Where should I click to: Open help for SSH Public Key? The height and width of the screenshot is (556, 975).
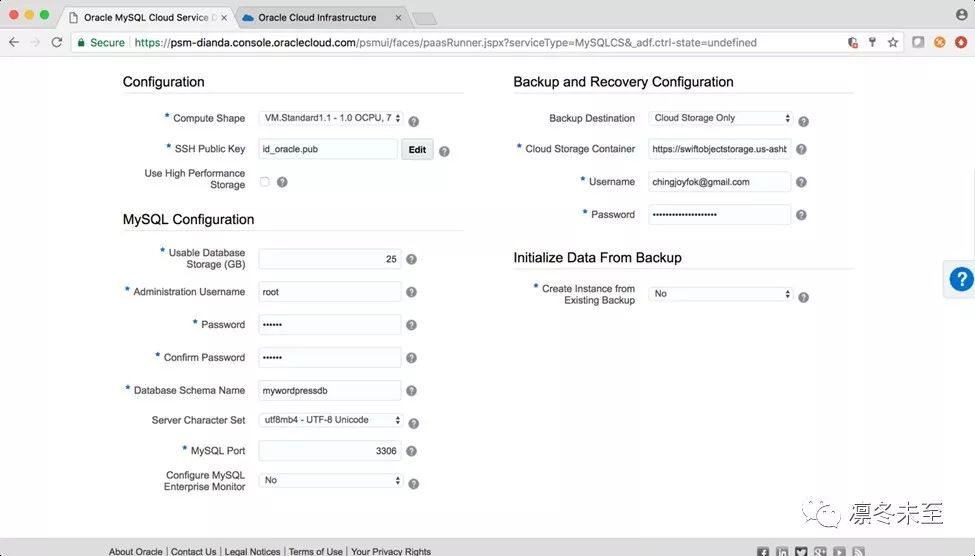click(444, 151)
